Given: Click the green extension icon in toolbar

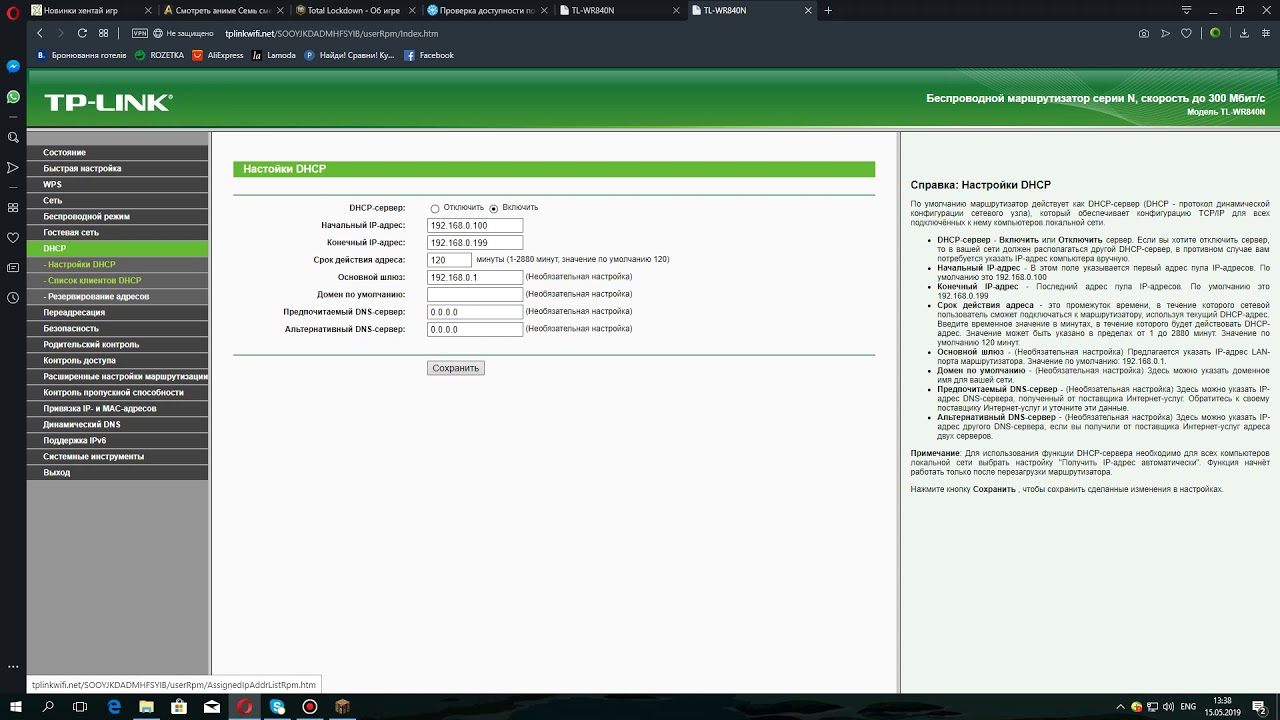Looking at the screenshot, I should point(1215,33).
